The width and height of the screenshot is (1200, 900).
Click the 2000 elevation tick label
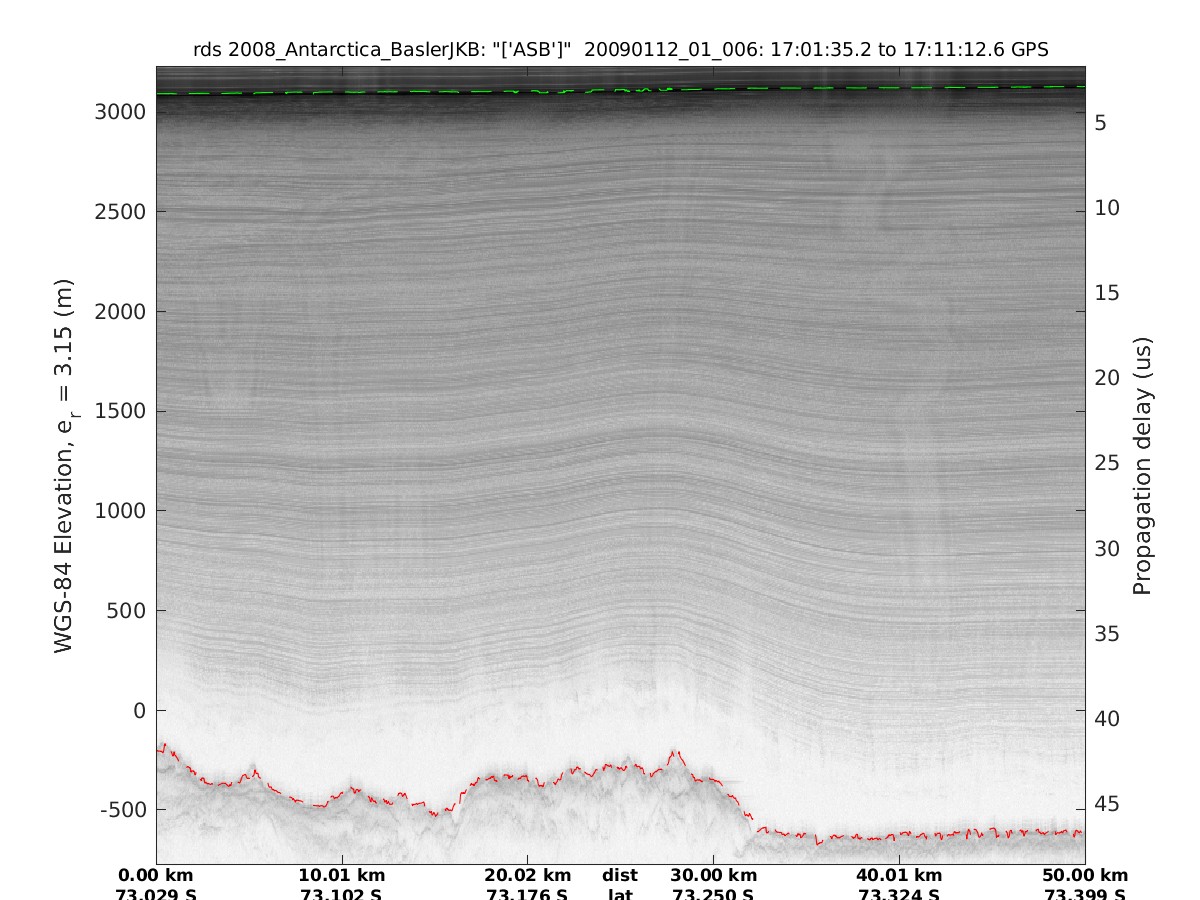(x=120, y=312)
